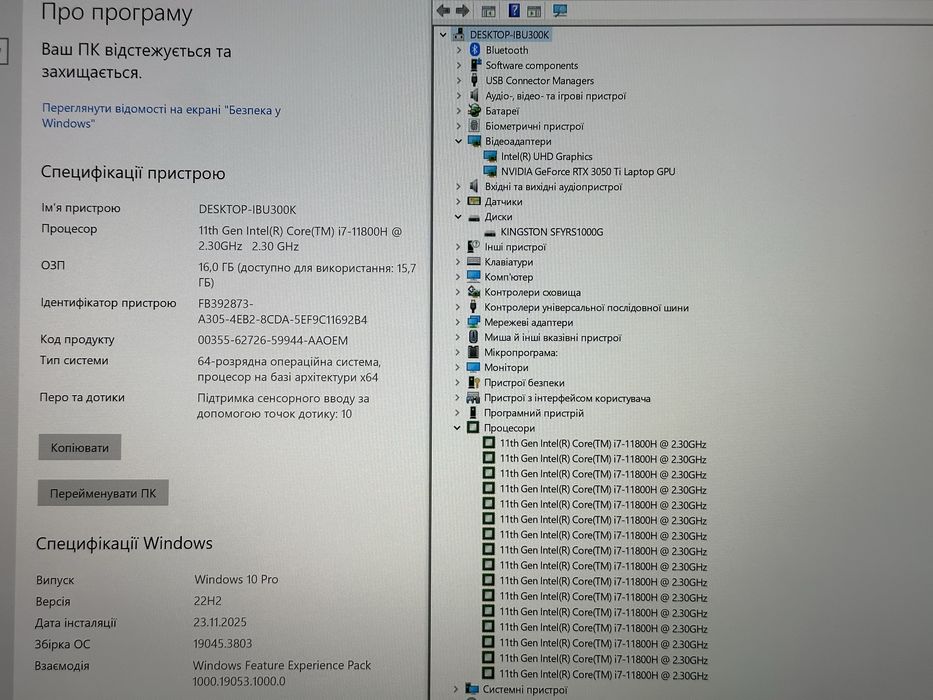Viewport: 933px width, 700px height.
Task: Select the Батареї tree row label
Action: 502,111
